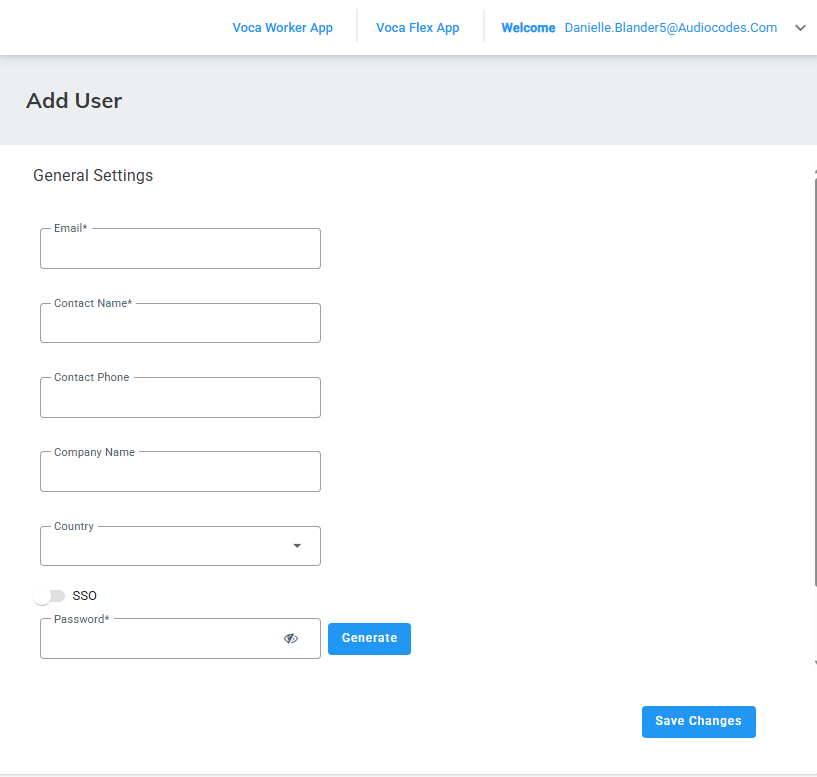Select the Contact Phone text box
817x777 pixels.
coord(180,398)
